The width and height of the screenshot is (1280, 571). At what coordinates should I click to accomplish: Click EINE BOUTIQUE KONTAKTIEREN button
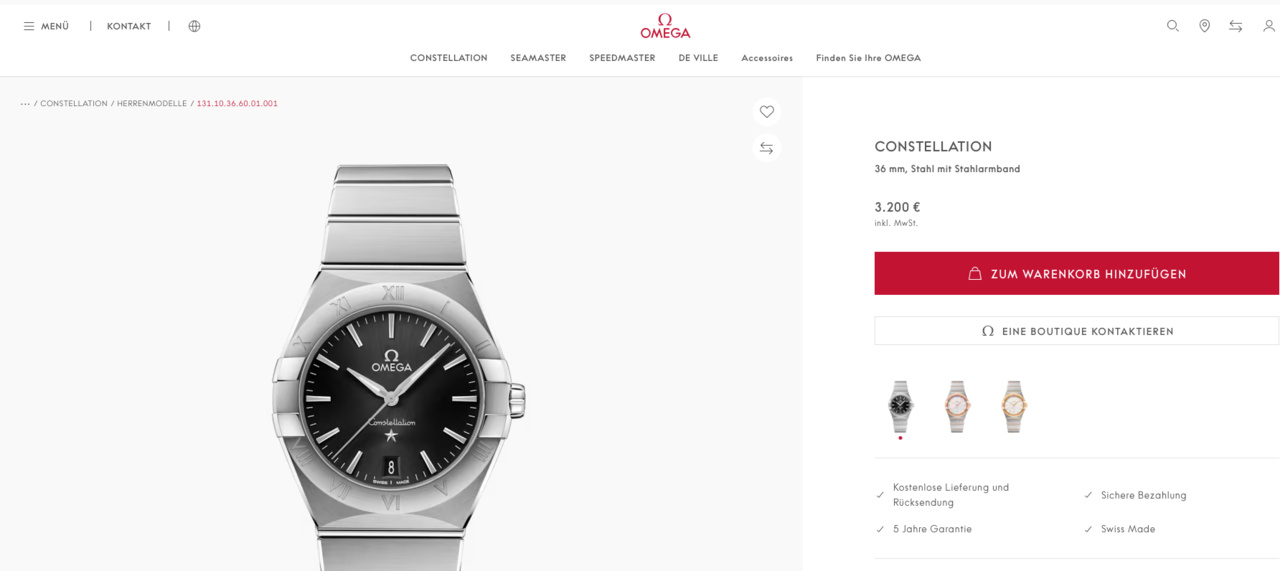click(1077, 331)
